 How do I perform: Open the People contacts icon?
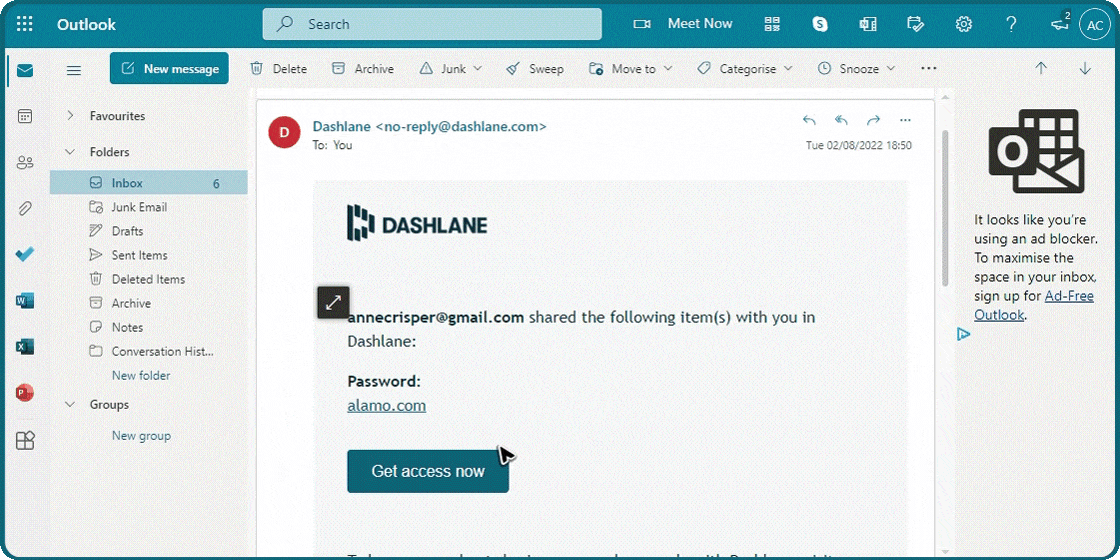(25, 163)
